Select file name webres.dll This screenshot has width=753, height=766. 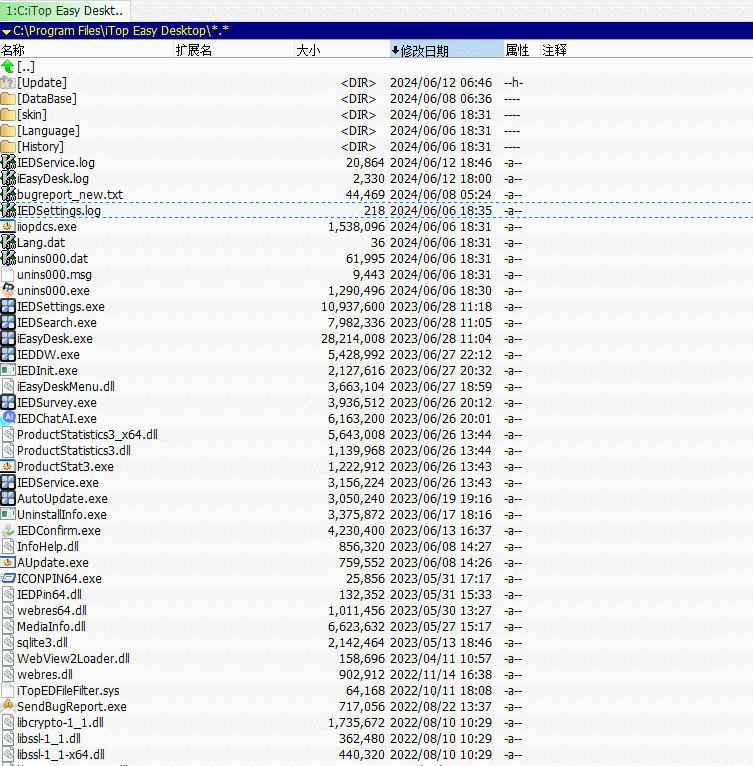click(45, 675)
